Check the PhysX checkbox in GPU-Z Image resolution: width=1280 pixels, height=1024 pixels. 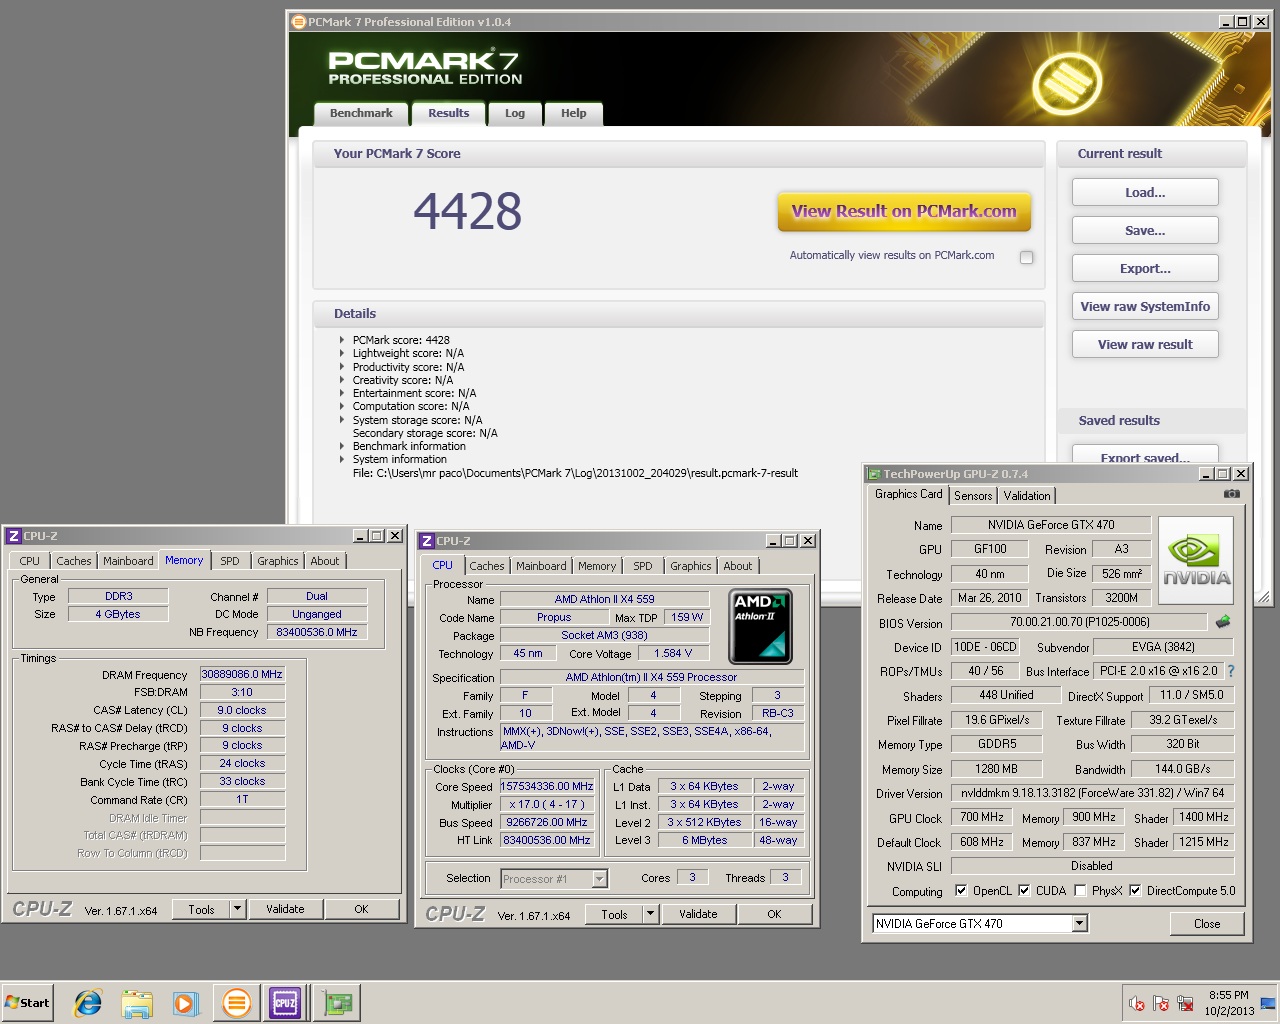coord(1080,890)
